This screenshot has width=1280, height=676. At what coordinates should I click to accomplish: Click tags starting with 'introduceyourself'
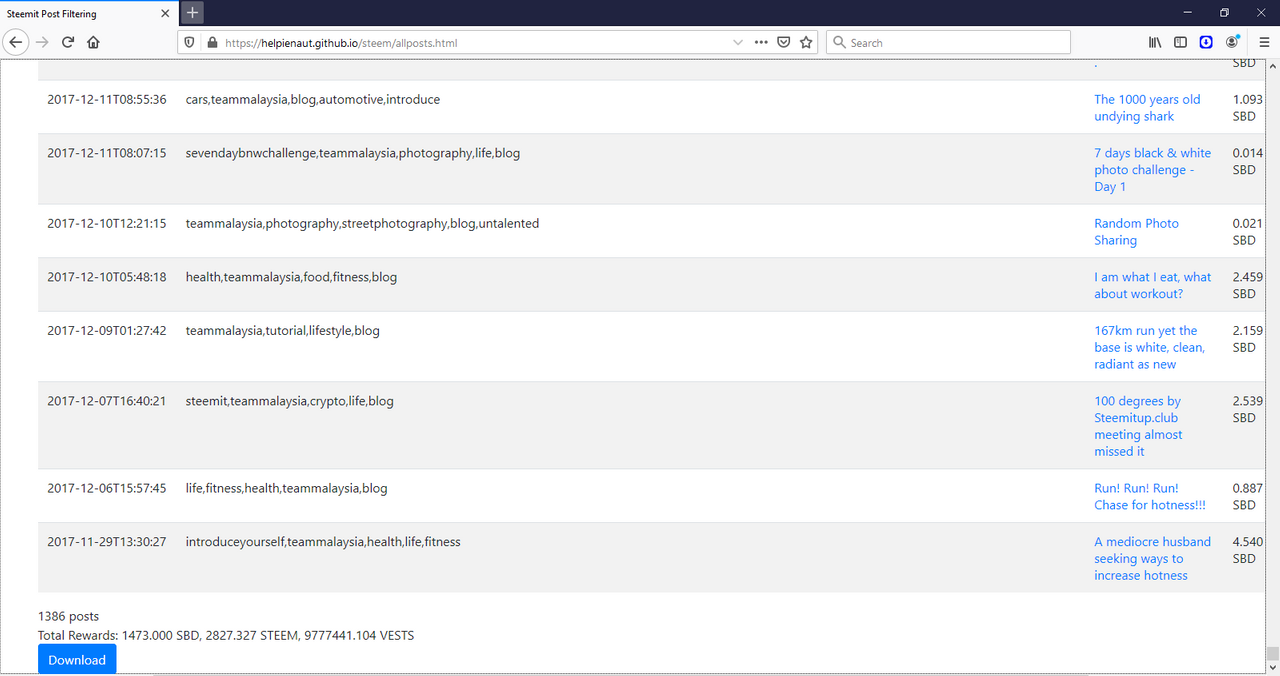(x=323, y=542)
